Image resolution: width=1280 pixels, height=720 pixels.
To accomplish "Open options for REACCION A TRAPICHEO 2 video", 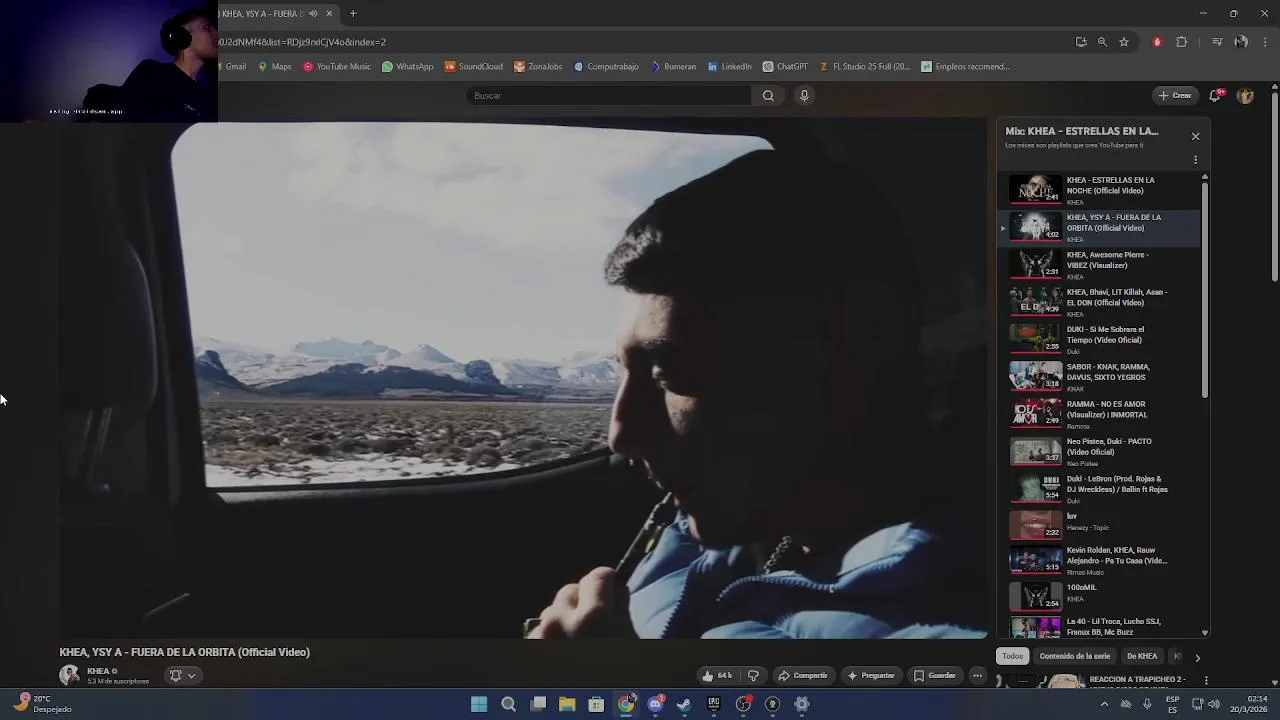I will pos(1206,681).
